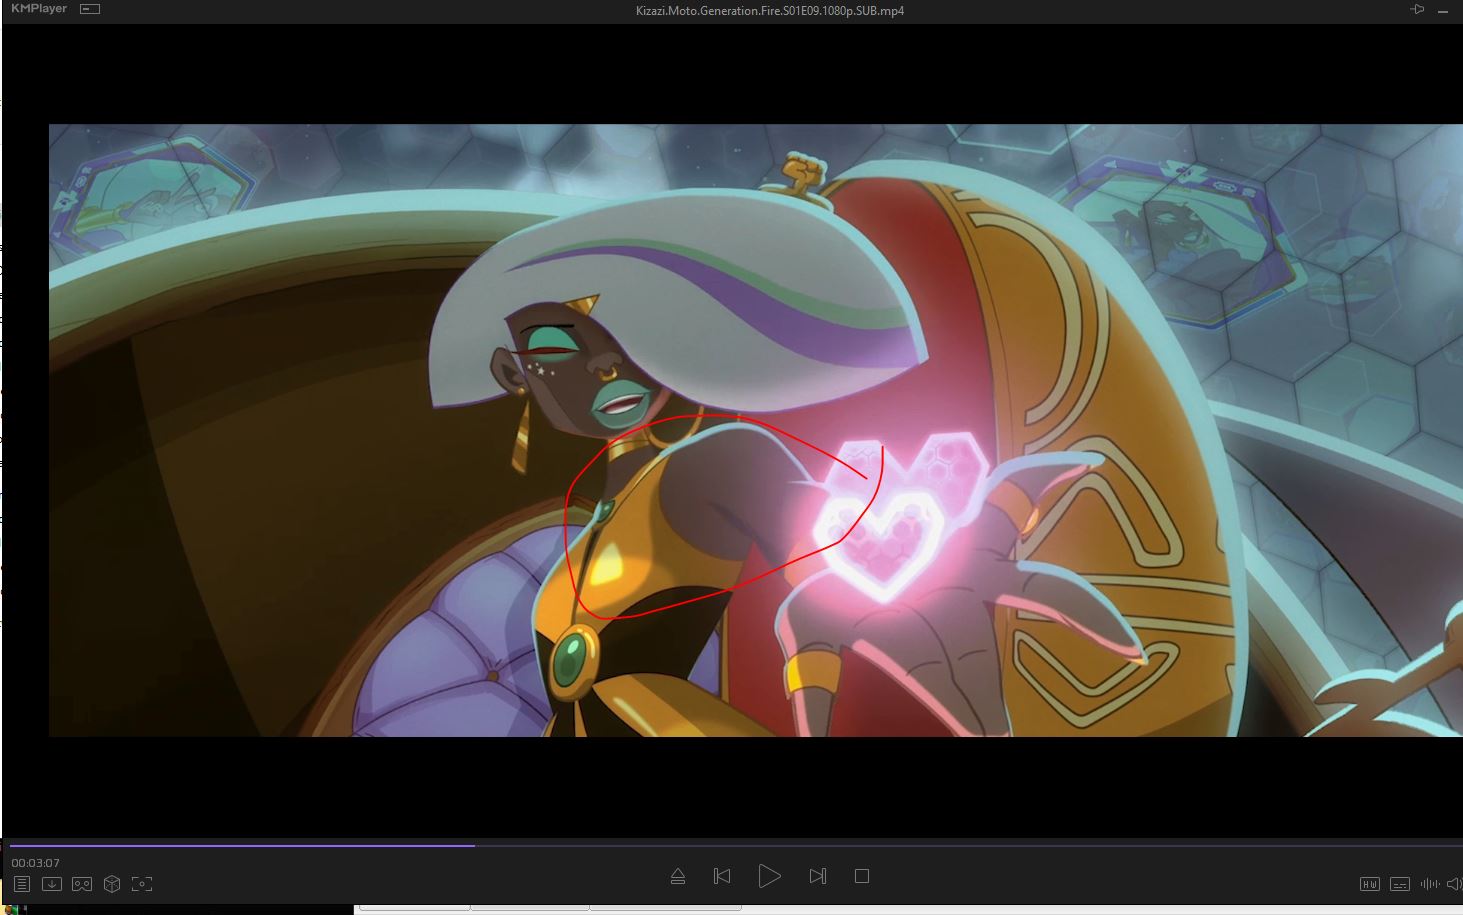Click the 00:03:07 elapsed time display

tap(35, 863)
